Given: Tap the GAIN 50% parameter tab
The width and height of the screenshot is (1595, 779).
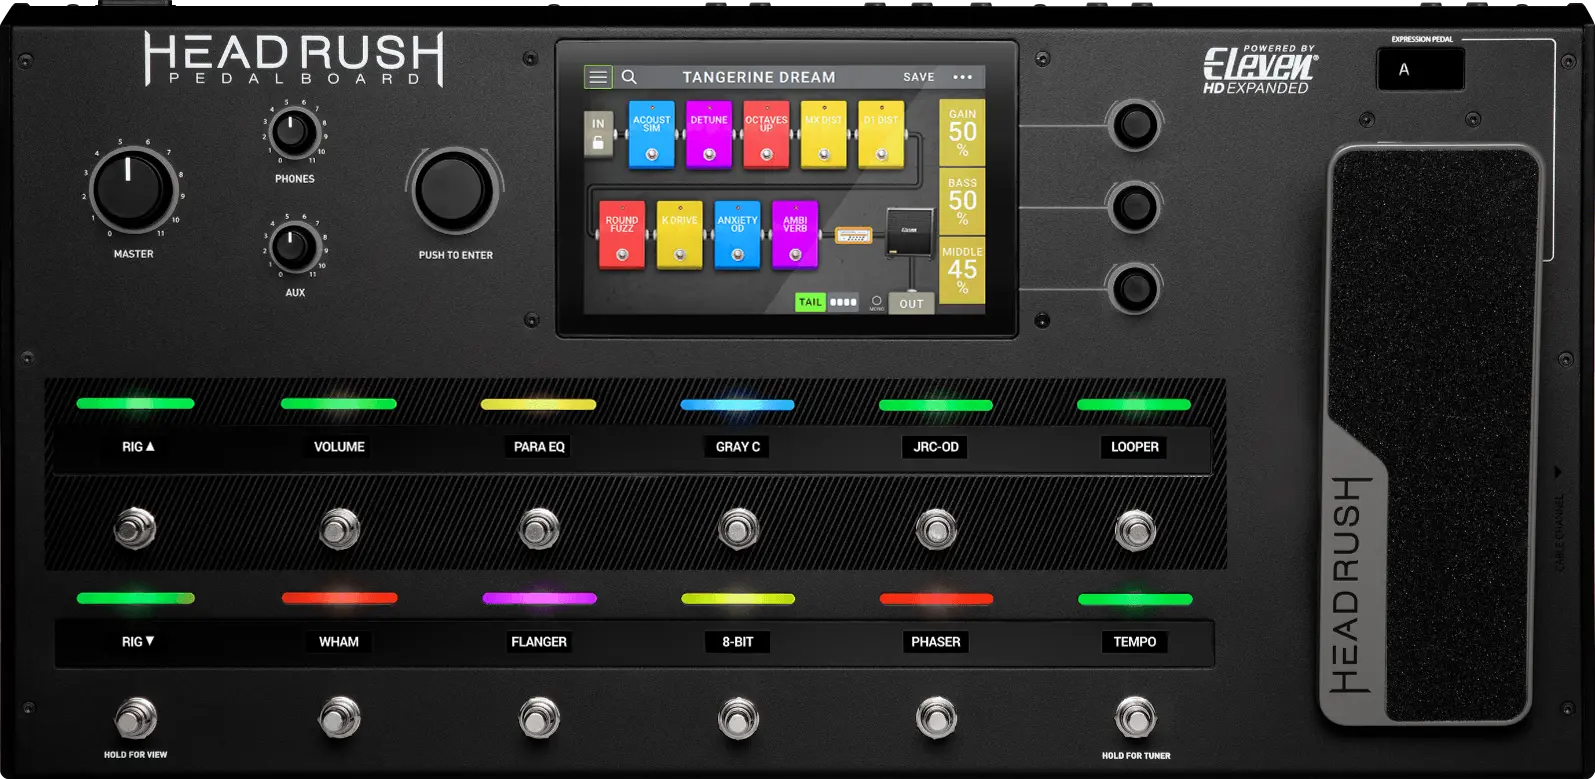Looking at the screenshot, I should pyautogui.click(x=962, y=132).
